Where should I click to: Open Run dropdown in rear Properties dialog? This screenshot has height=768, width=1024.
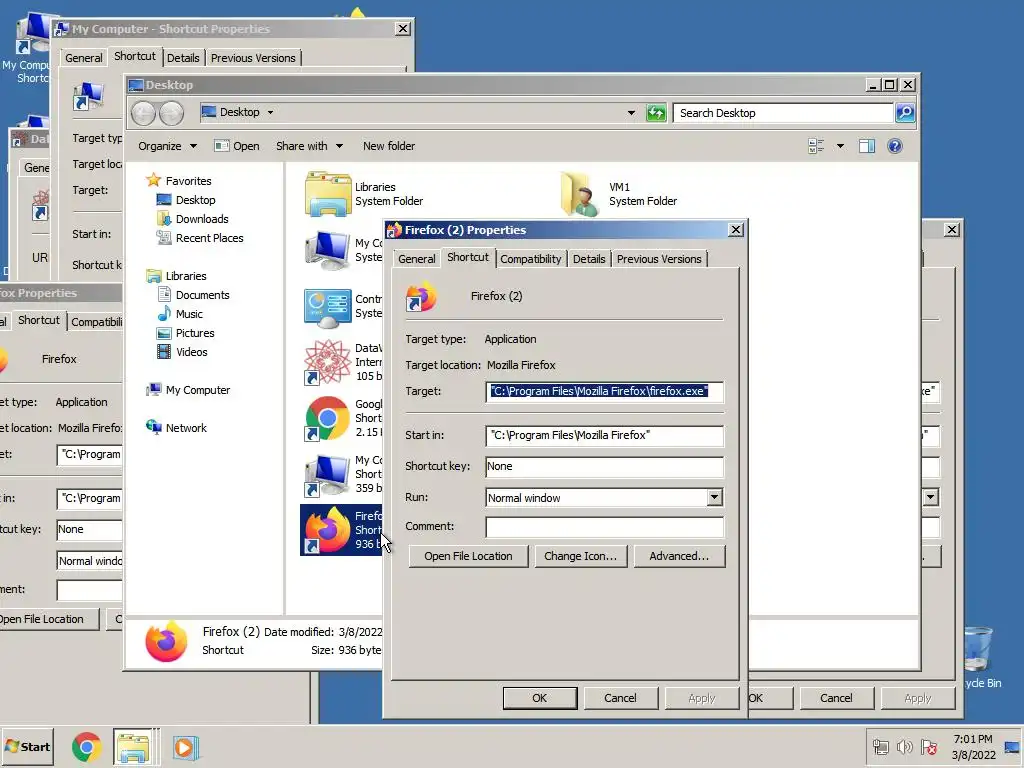tap(931, 498)
